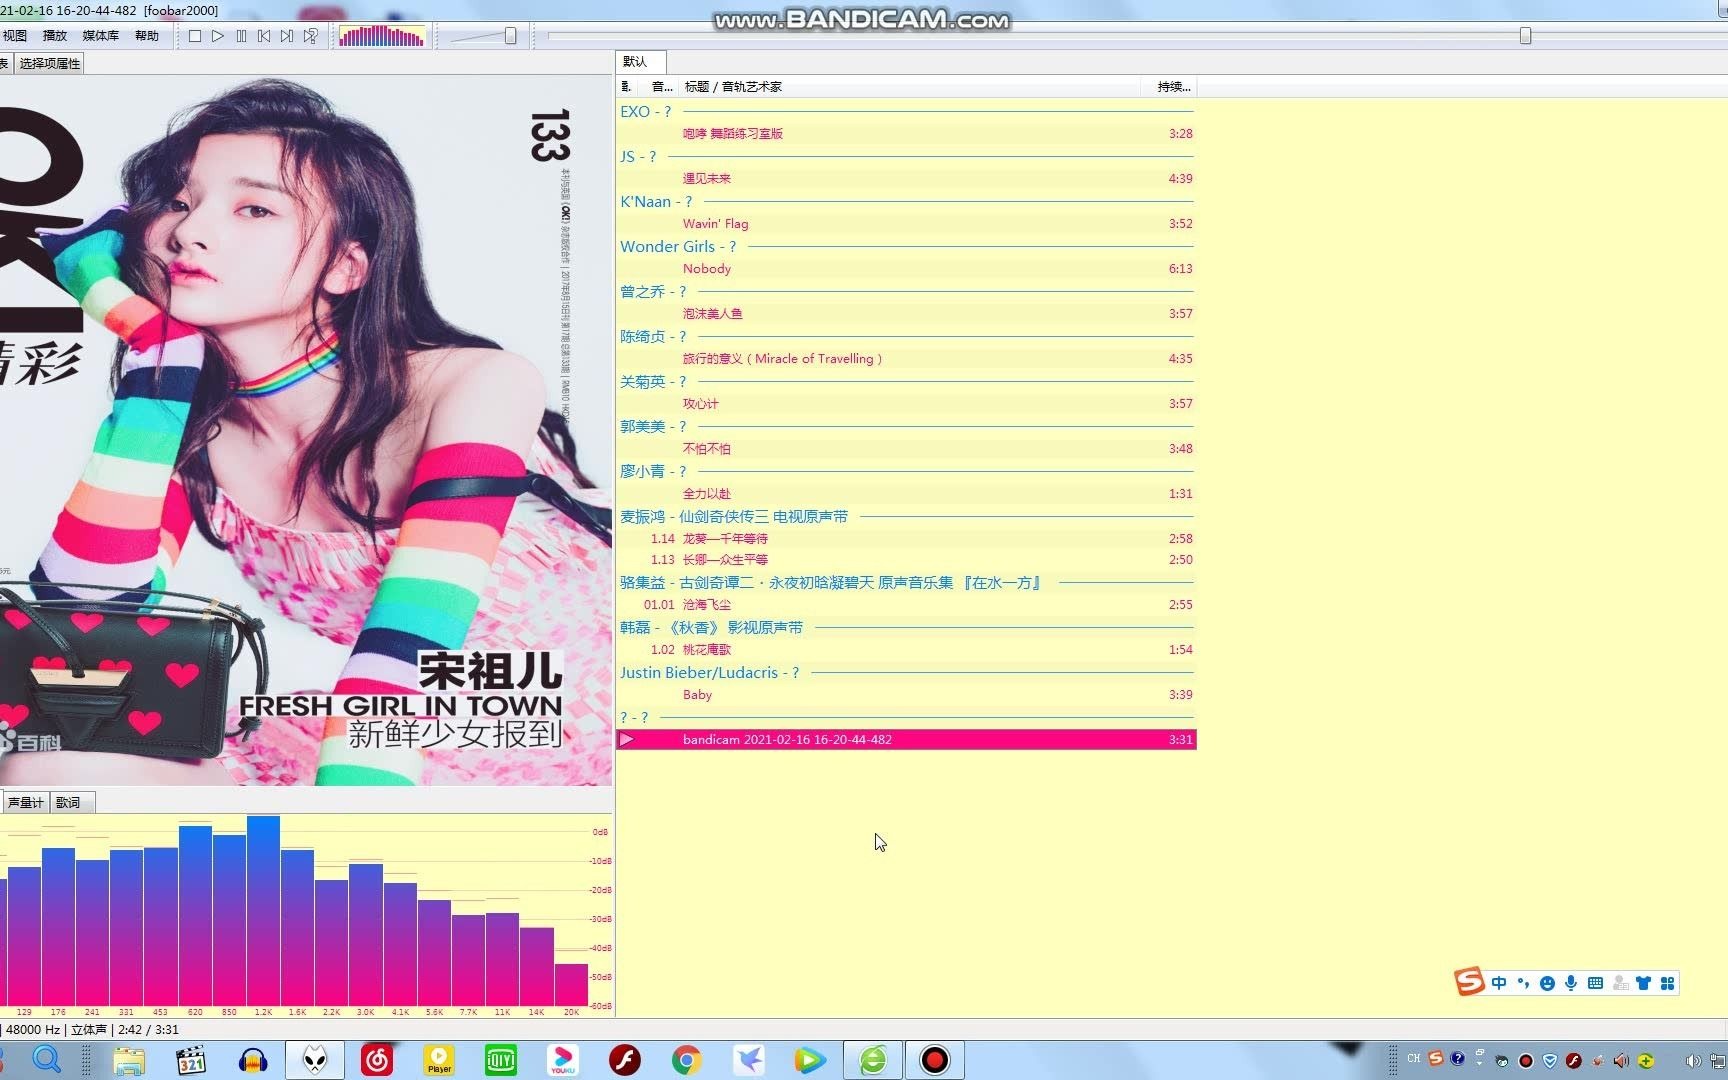Click the spectrum visualization in the toolbar
This screenshot has width=1728, height=1080.
point(381,36)
